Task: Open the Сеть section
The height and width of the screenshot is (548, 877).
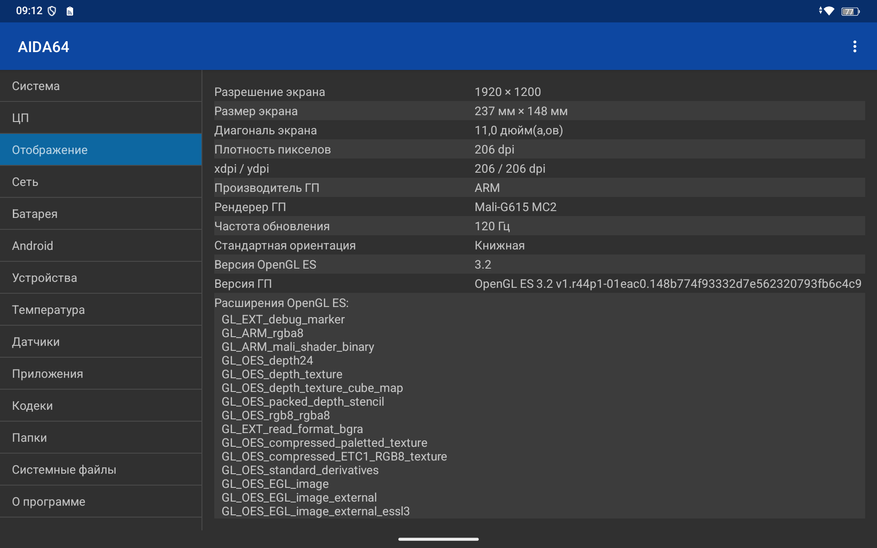Action: (x=100, y=182)
